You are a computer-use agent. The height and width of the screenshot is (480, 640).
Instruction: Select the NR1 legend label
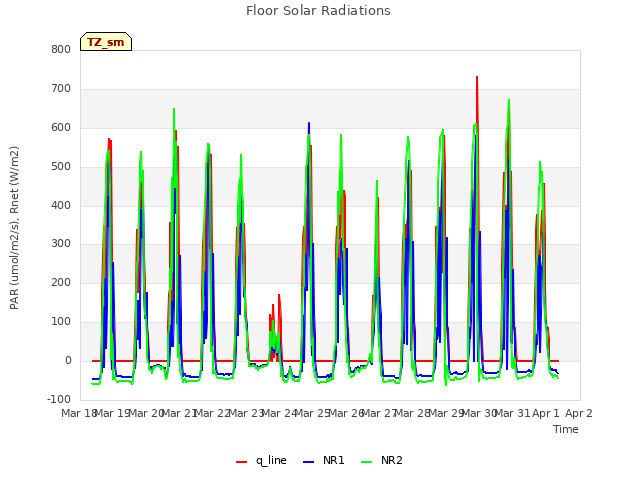point(333,460)
